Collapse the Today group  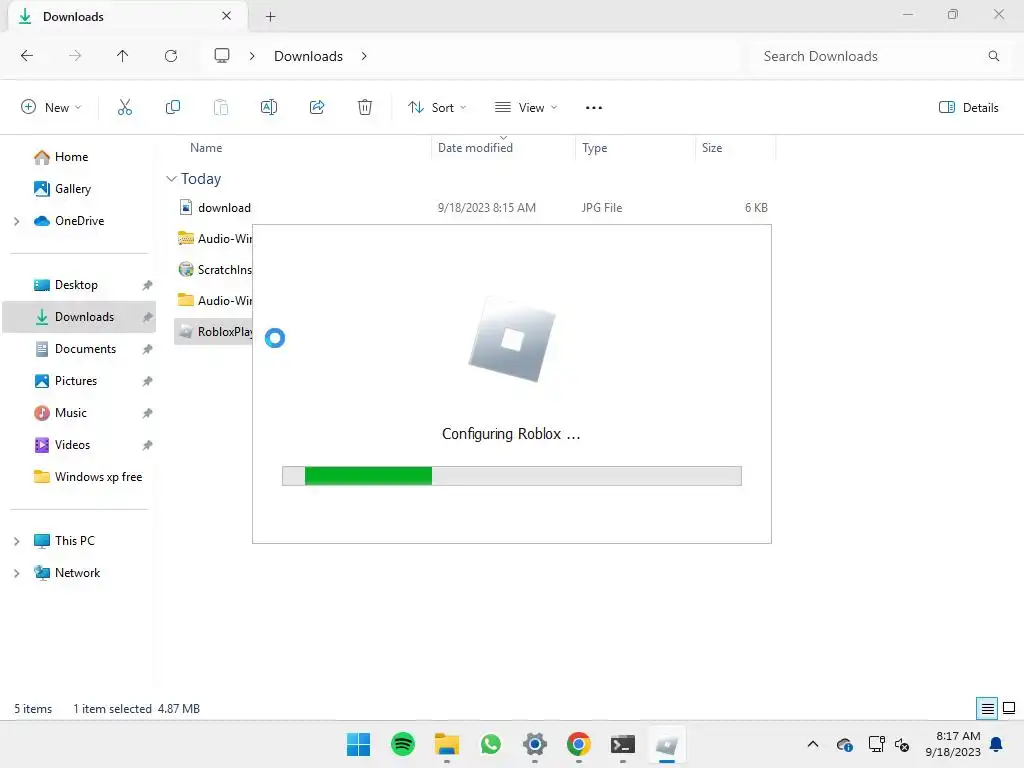pyautogui.click(x=171, y=179)
